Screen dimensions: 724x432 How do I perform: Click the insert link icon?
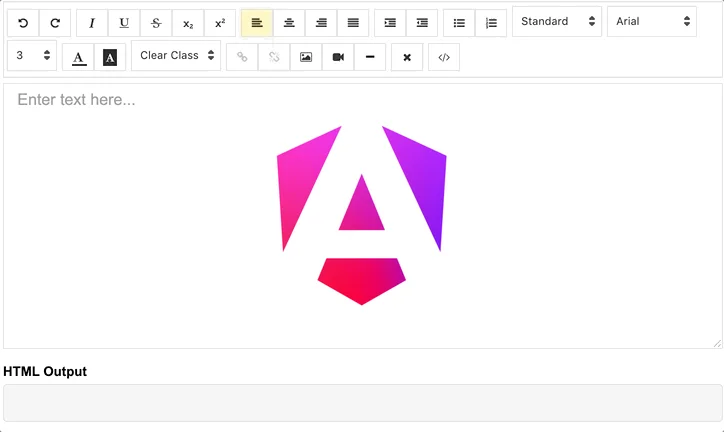coord(242,57)
